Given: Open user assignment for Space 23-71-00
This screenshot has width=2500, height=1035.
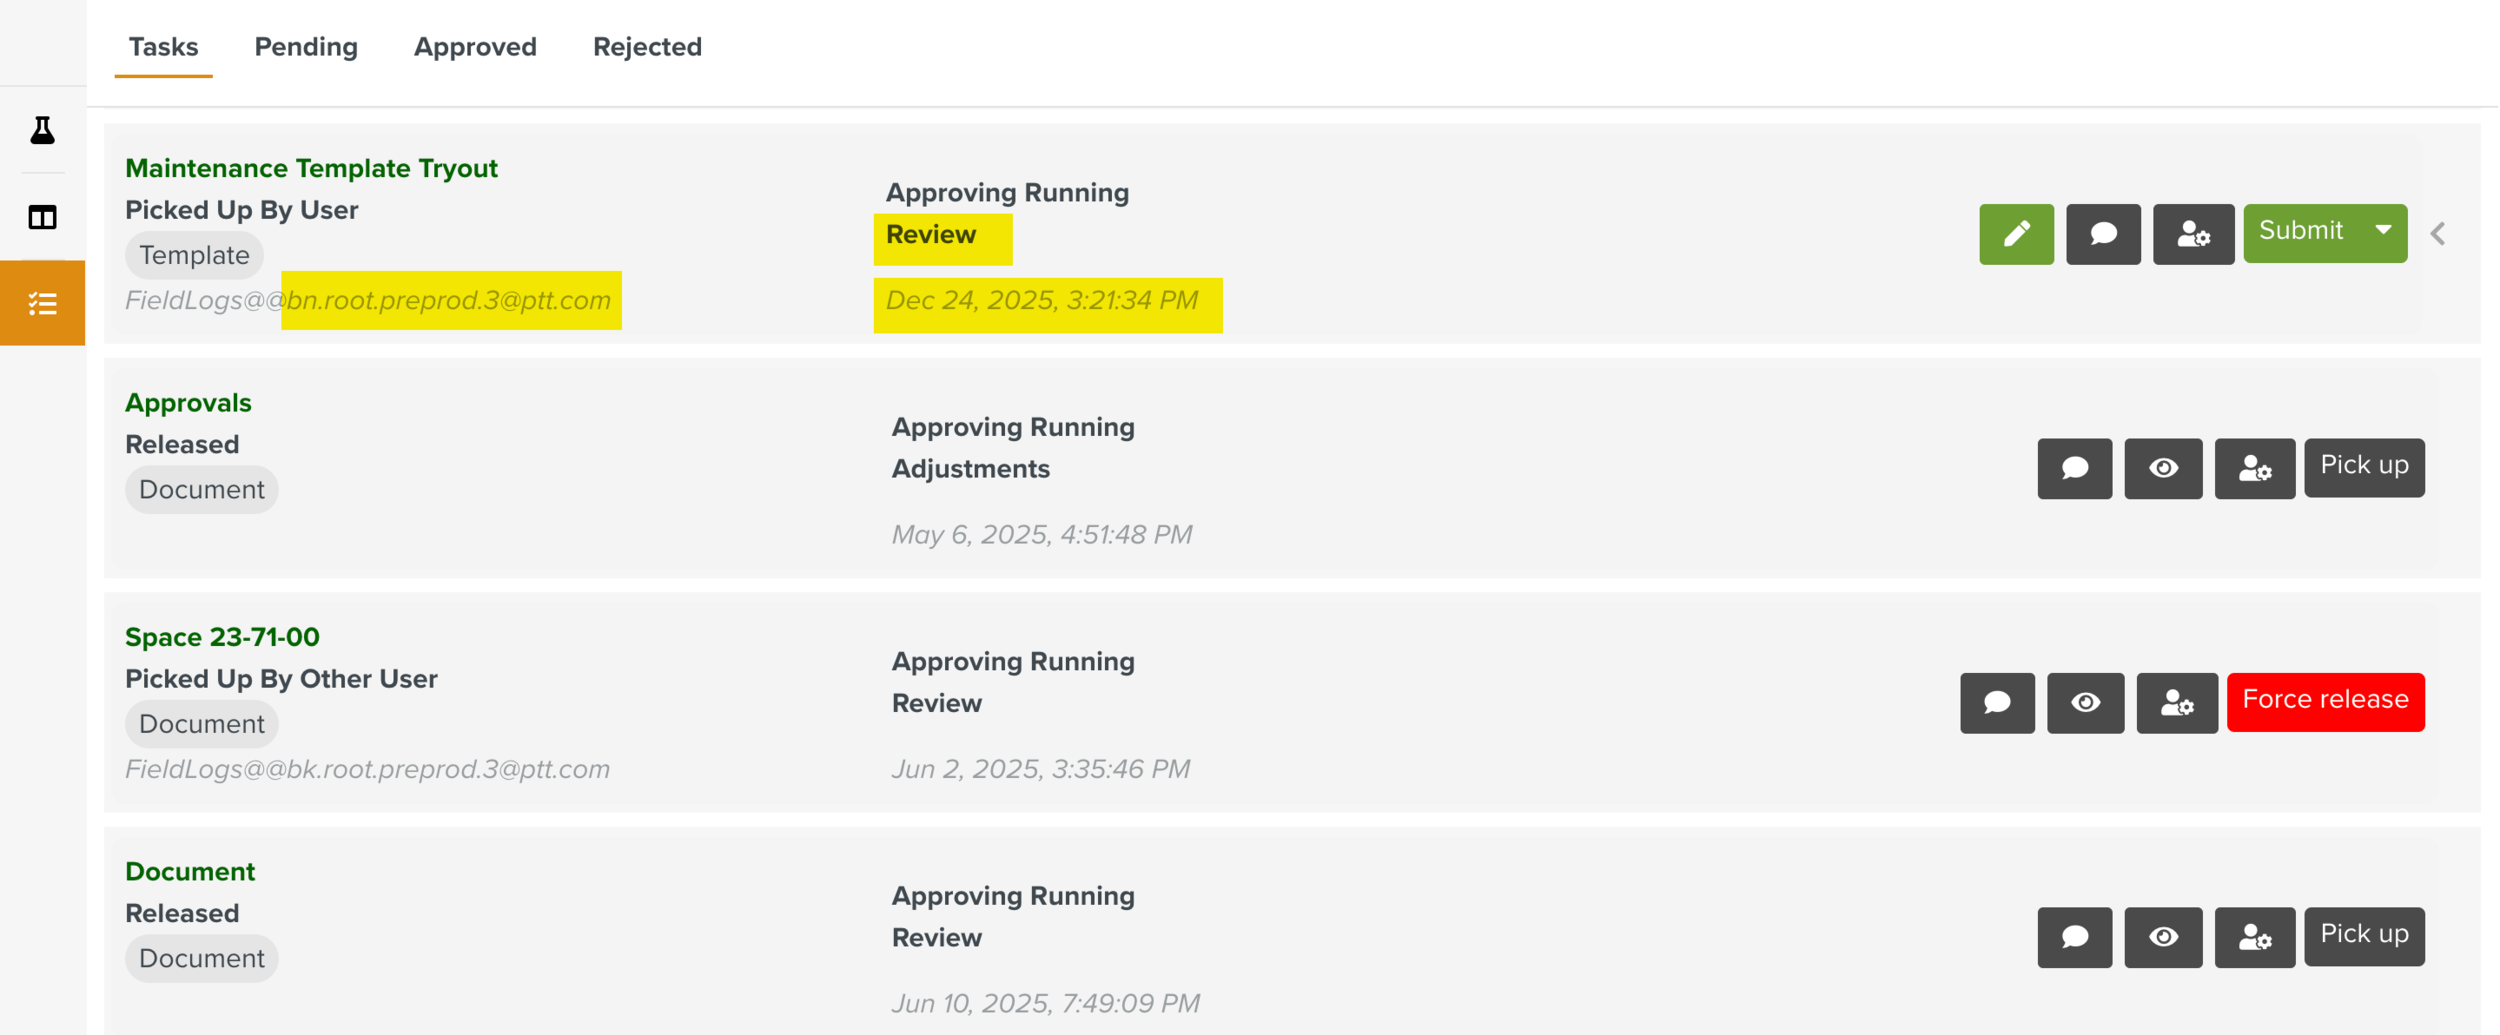Looking at the screenshot, I should 2176,703.
